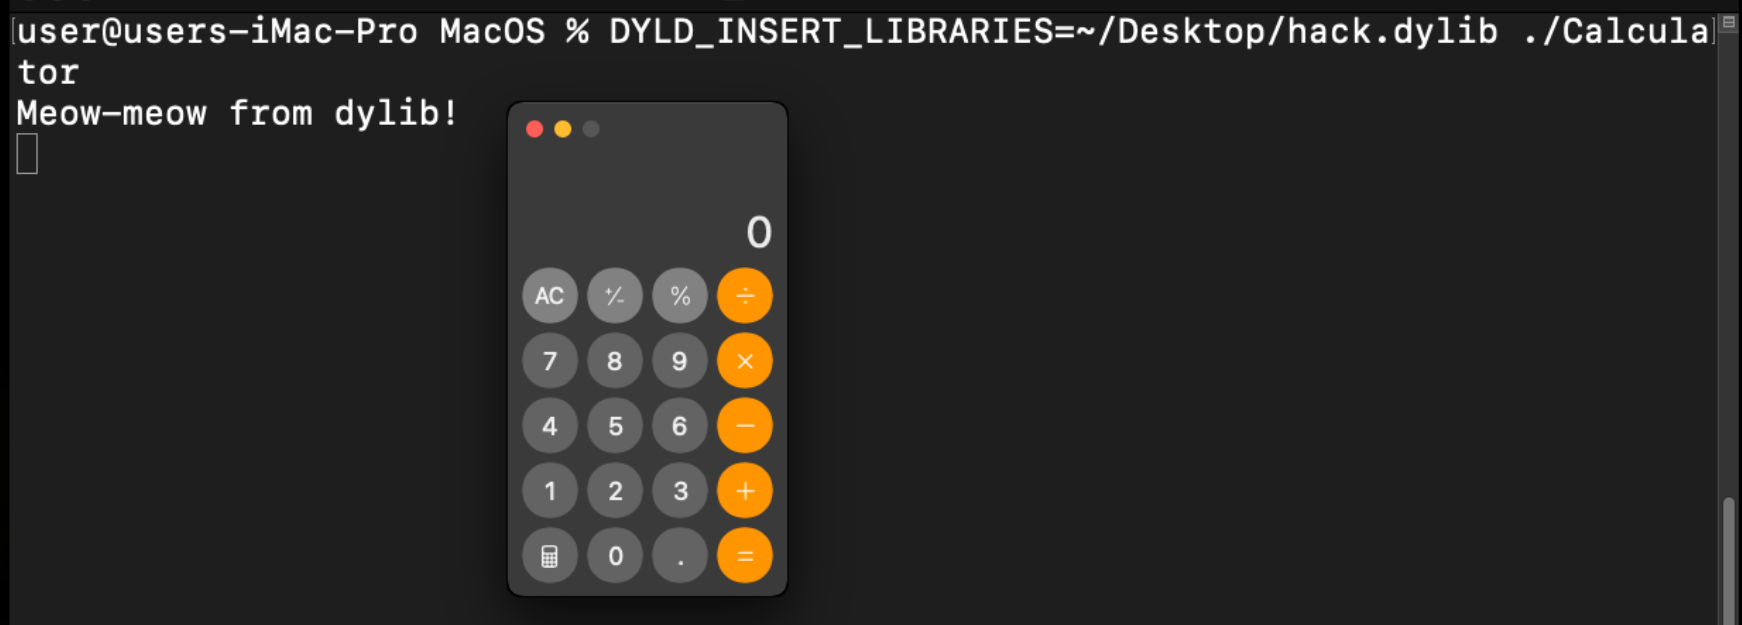Click the multiply operator button
Image resolution: width=1742 pixels, height=625 pixels.
pos(745,361)
